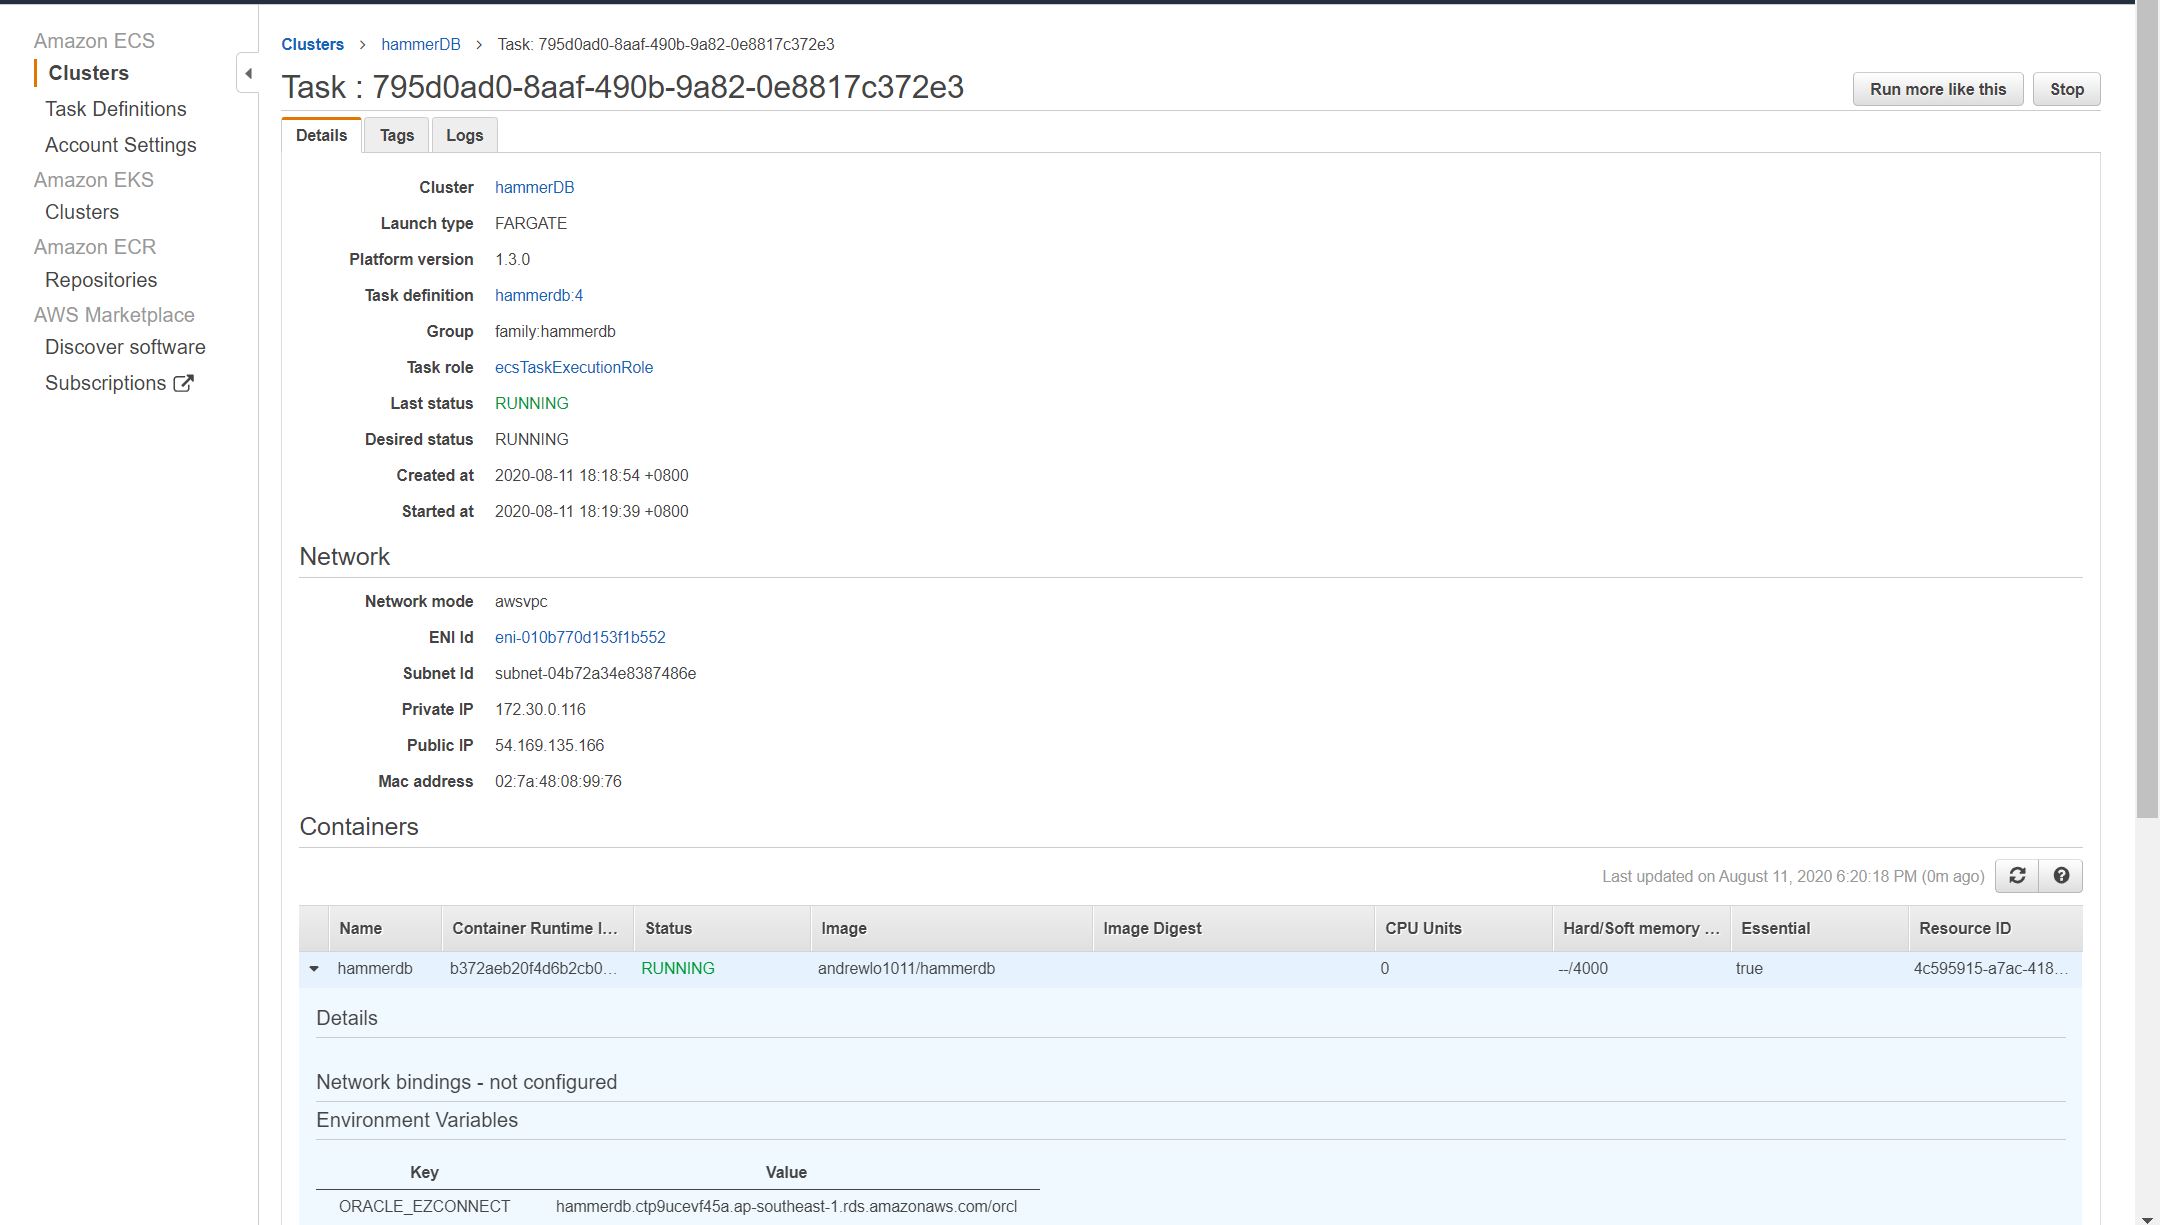Collapse the left navigation sidebar
This screenshot has width=2160, height=1225.
[x=248, y=73]
